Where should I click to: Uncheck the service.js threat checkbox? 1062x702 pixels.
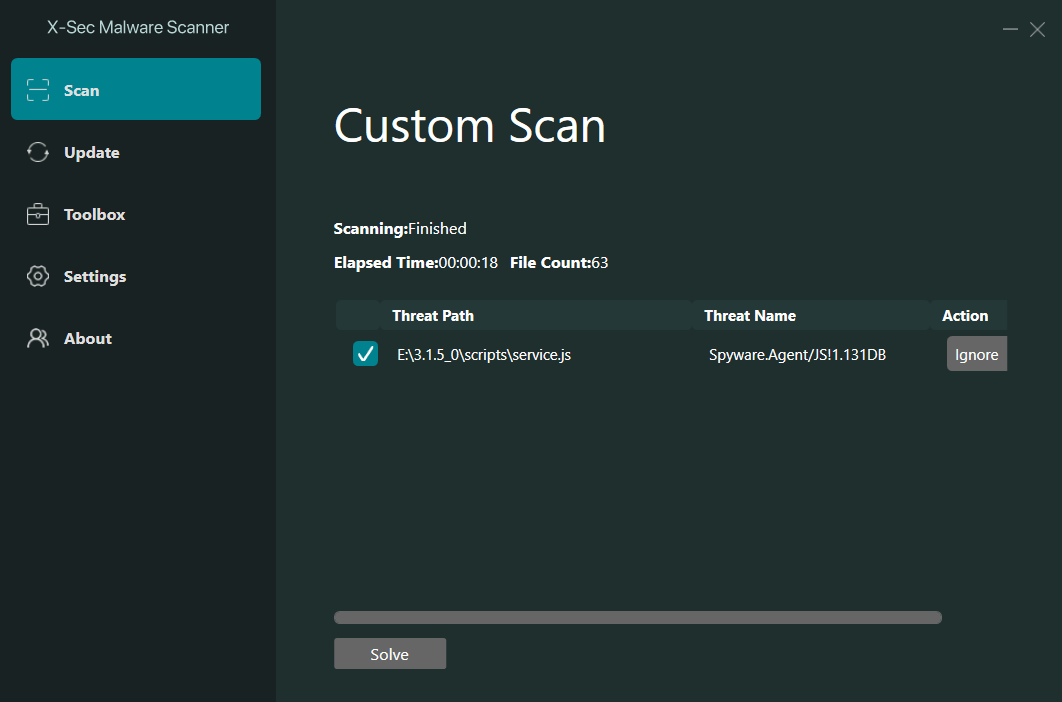click(x=365, y=354)
